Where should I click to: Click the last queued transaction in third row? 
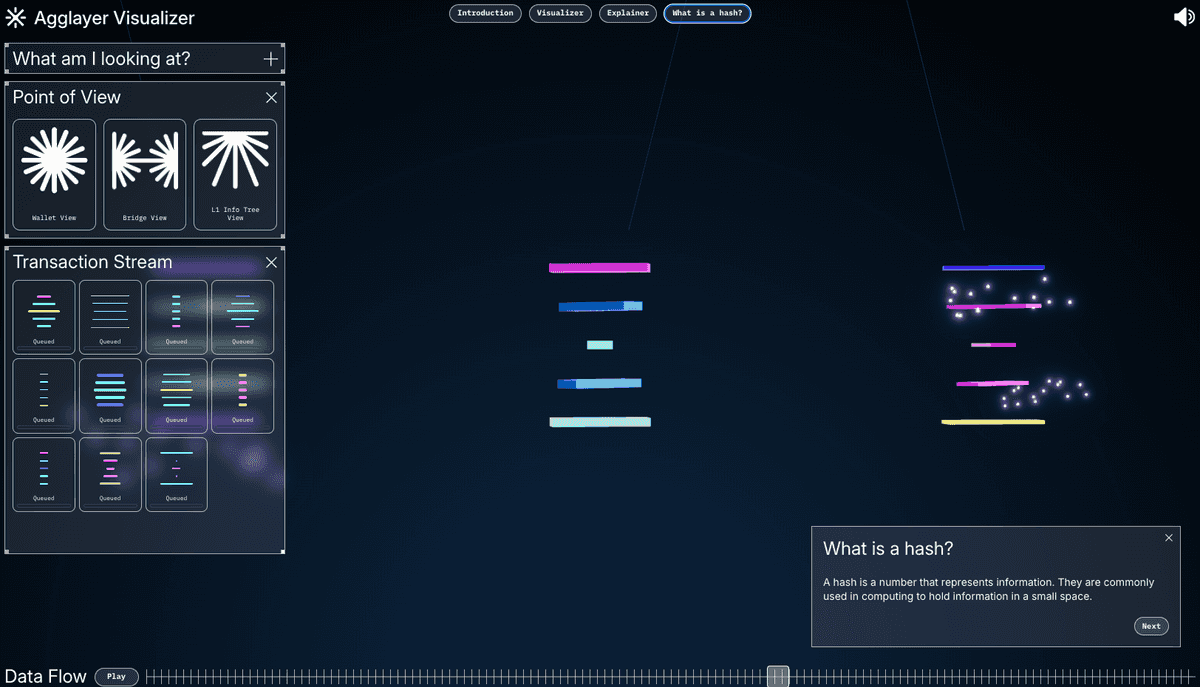[176, 474]
